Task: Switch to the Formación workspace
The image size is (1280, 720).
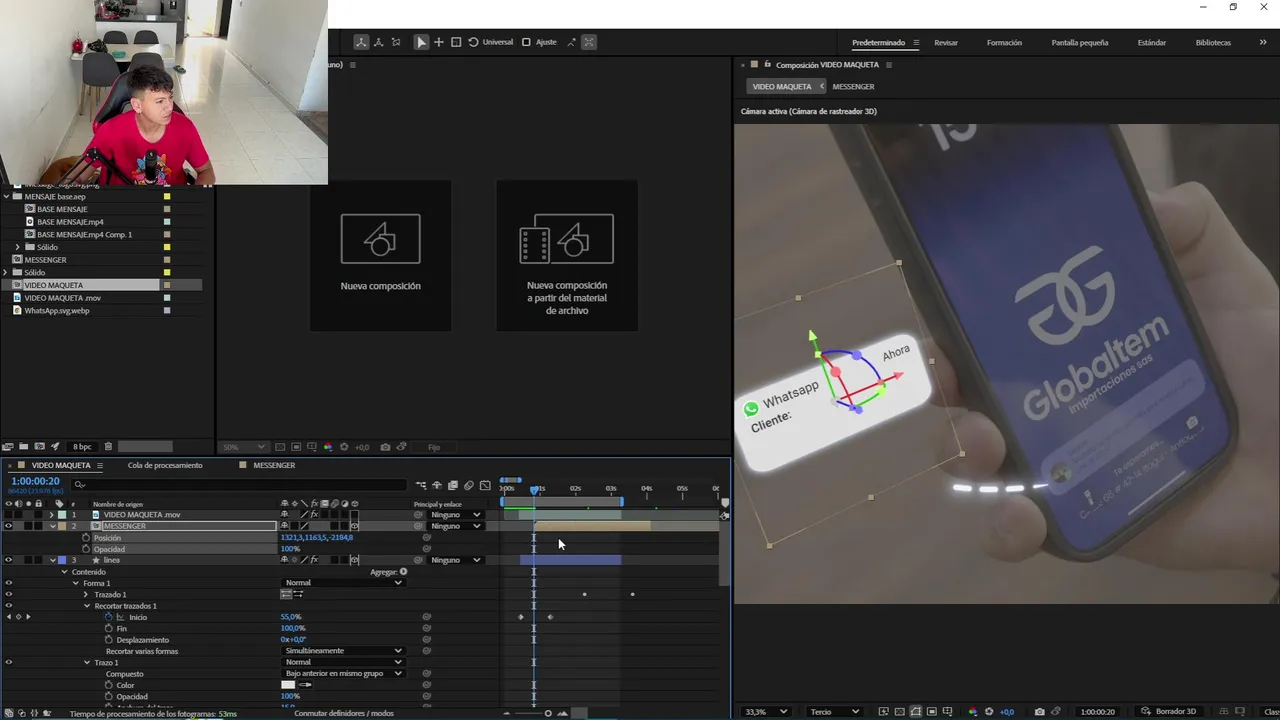Action: (1004, 43)
